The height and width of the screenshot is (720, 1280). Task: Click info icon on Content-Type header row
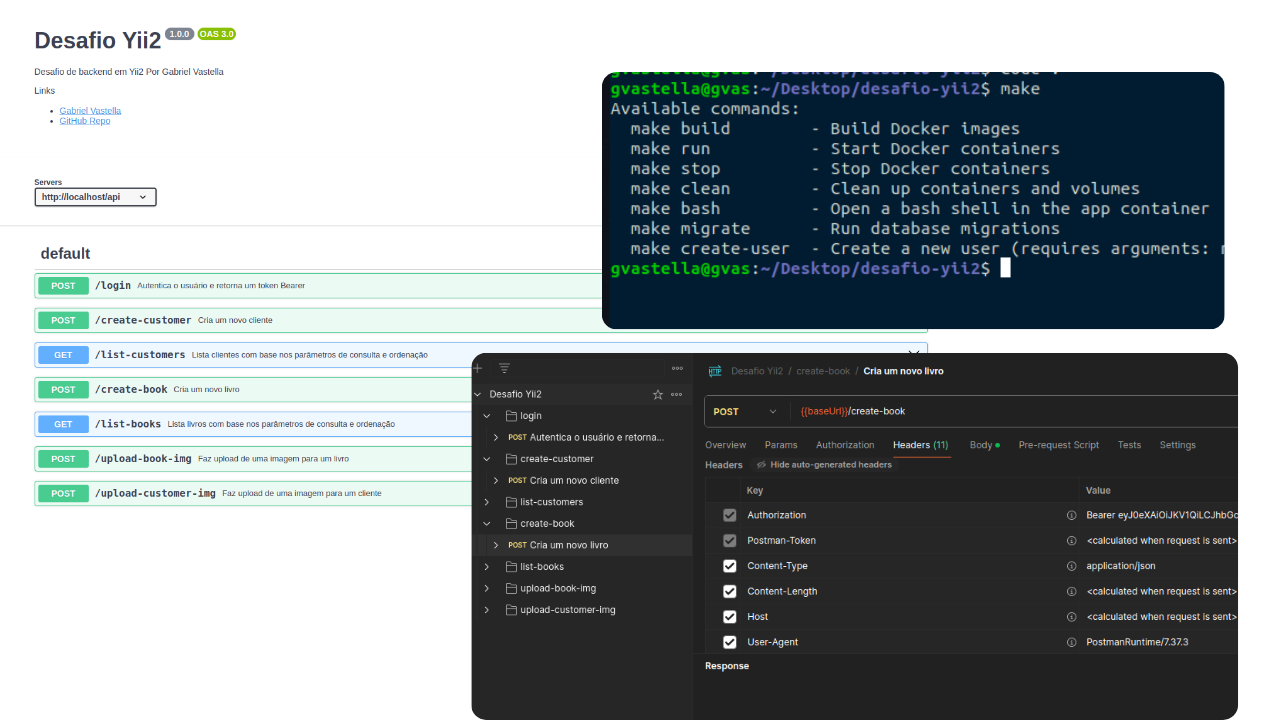coord(1071,566)
